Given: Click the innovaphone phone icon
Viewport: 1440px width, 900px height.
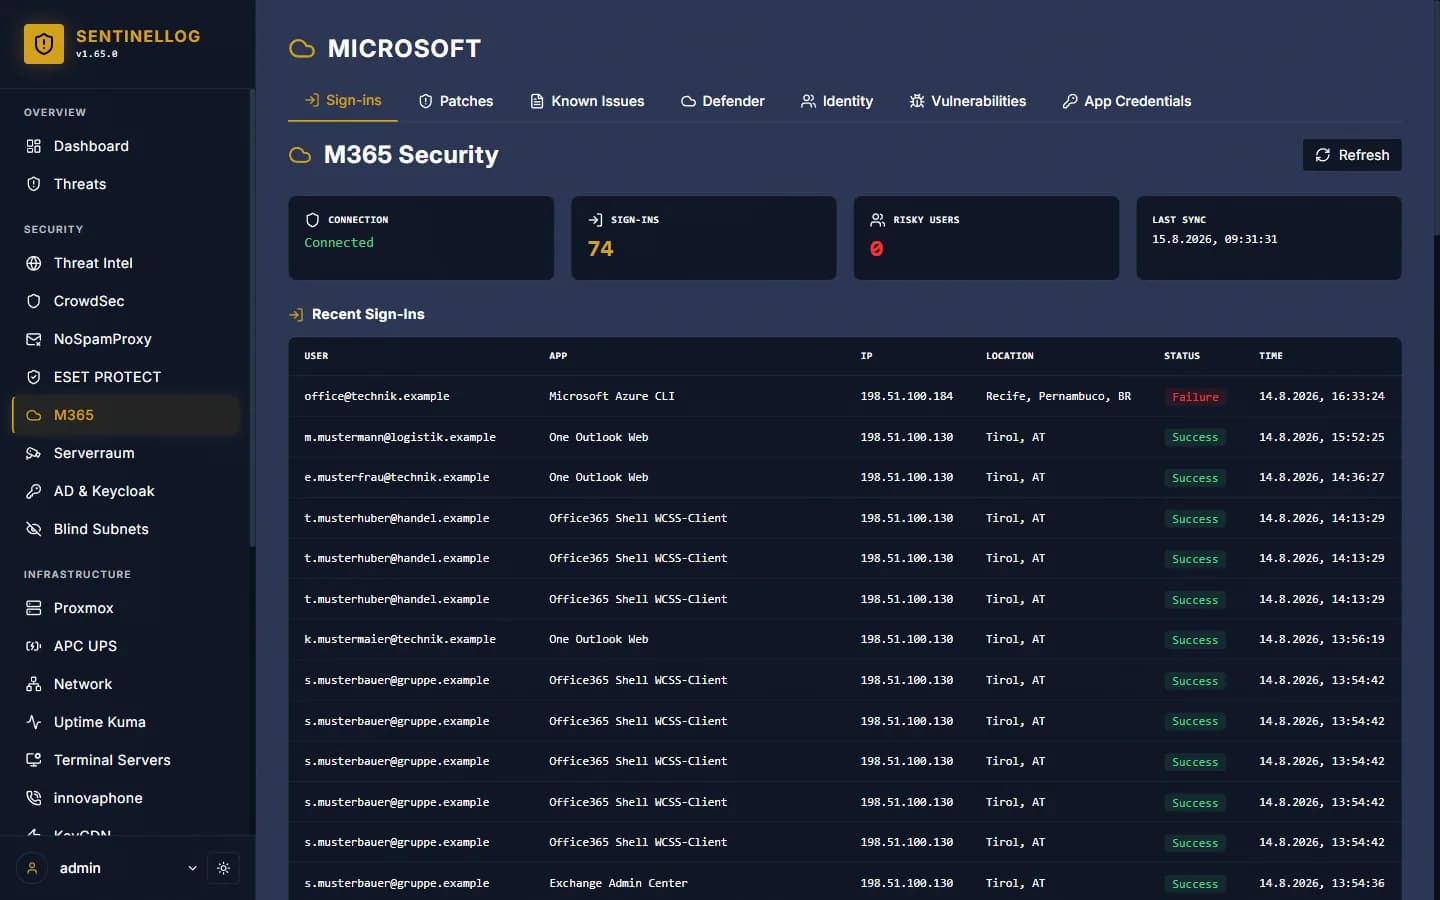Looking at the screenshot, I should point(34,798).
